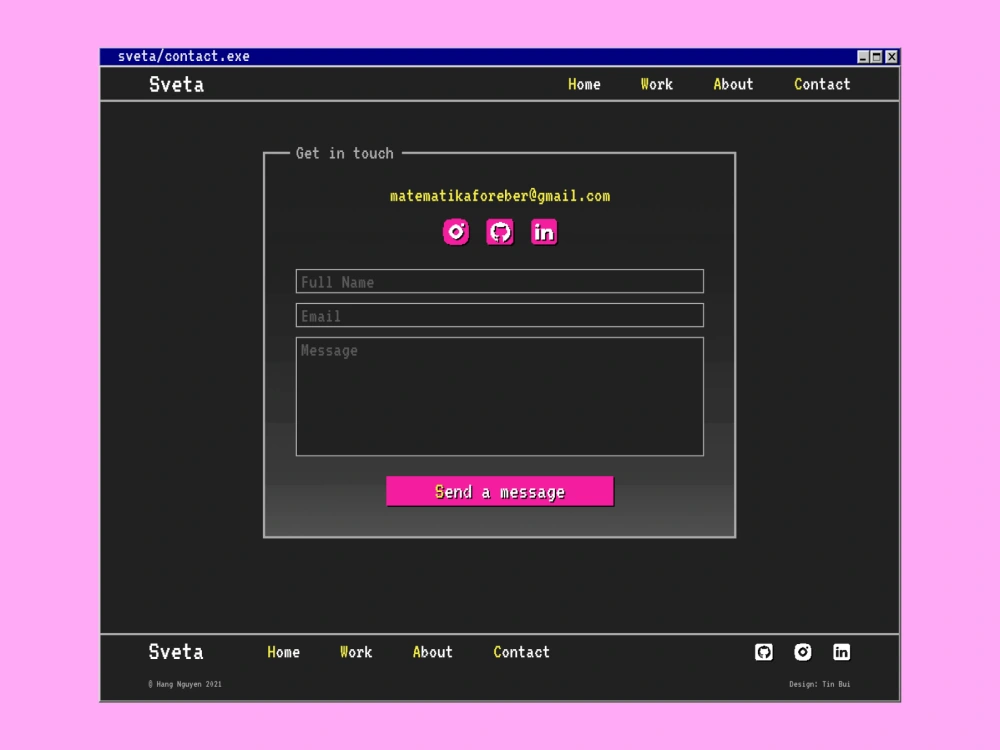Screen dimensions: 1000x750
Task: Open Work in top navigation
Action: (657, 84)
